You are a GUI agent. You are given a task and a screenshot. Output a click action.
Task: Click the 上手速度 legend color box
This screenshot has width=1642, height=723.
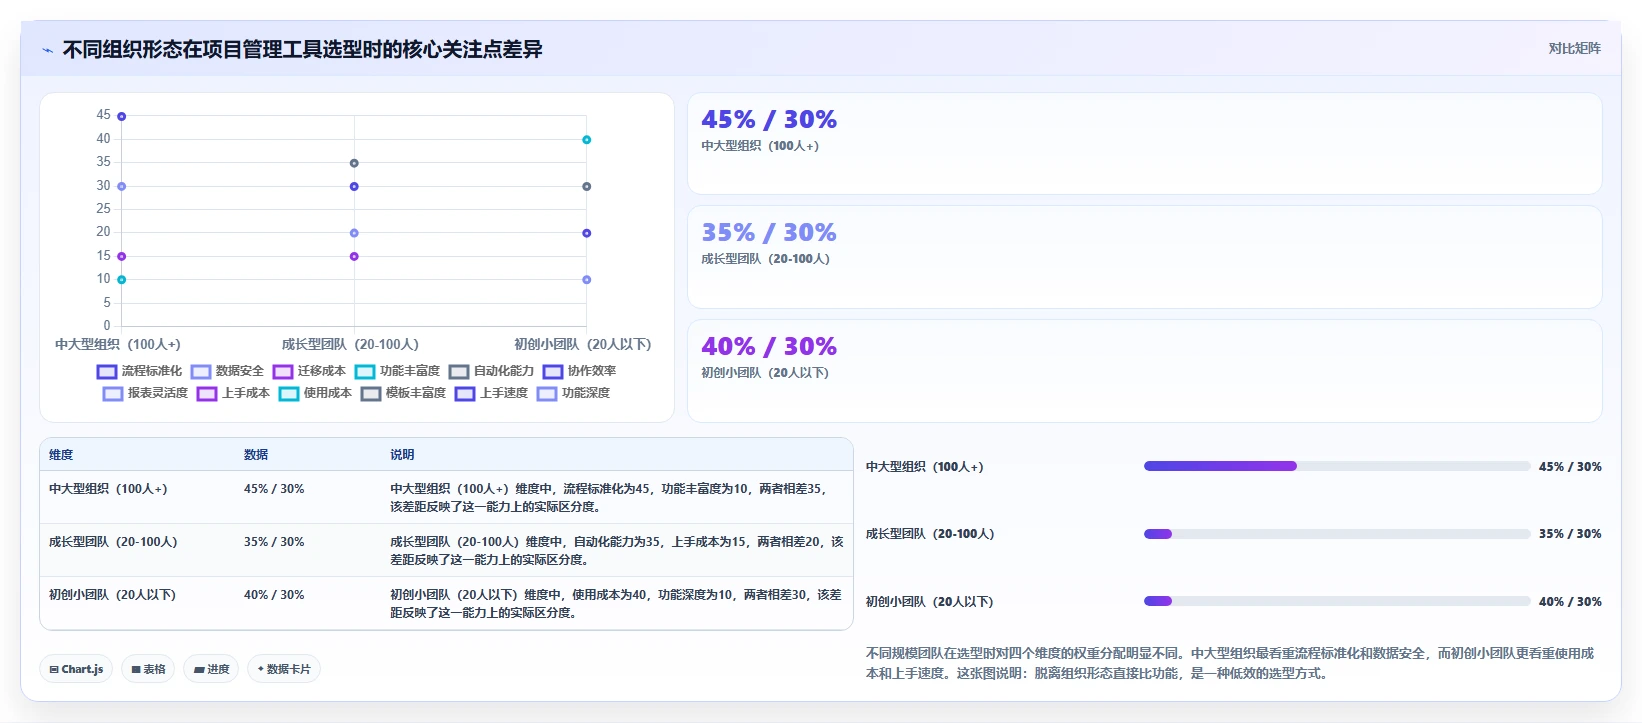point(465,393)
